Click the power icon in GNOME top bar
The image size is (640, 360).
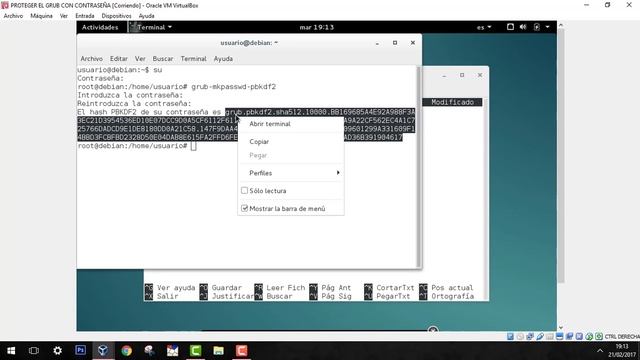point(537,27)
